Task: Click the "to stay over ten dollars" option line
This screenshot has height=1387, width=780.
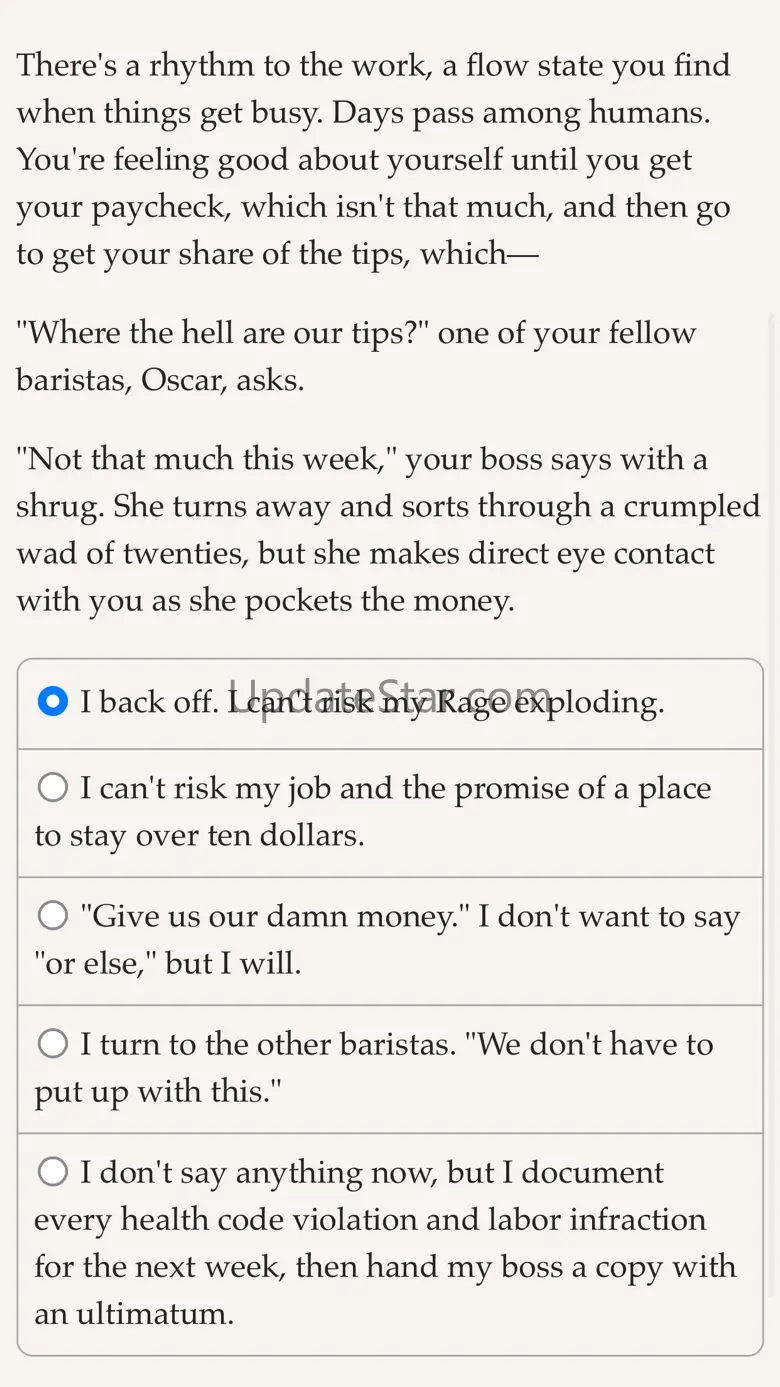Action: tap(199, 836)
